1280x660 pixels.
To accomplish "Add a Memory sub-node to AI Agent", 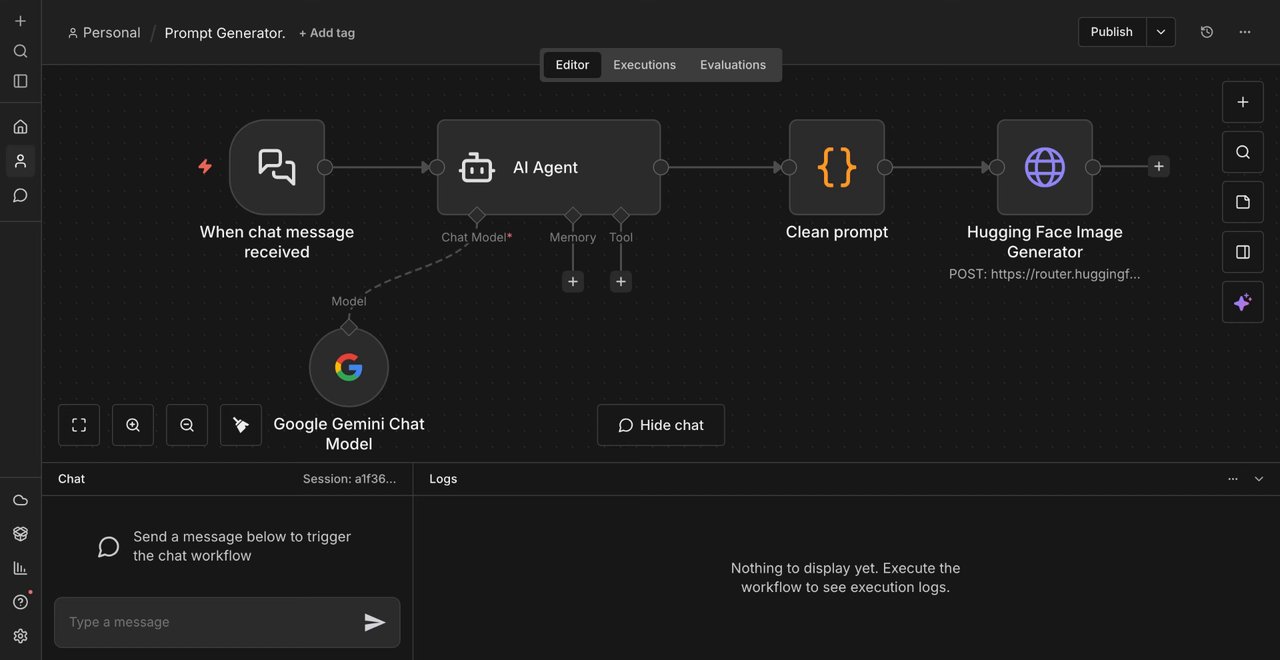I will coord(573,282).
